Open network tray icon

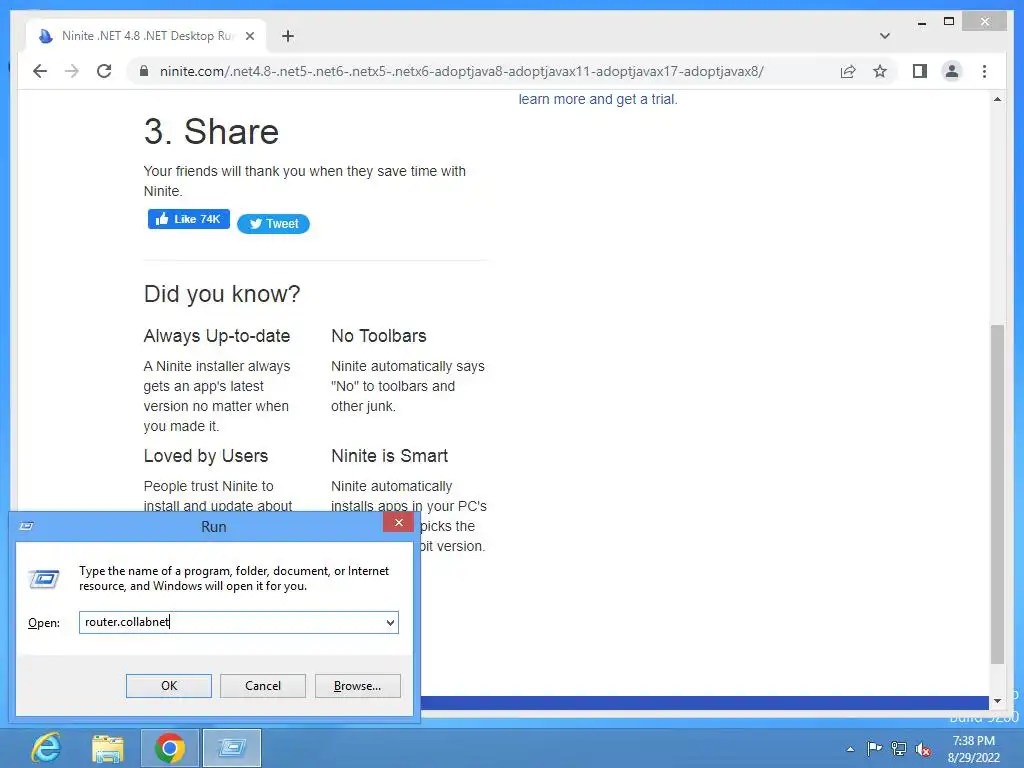click(899, 749)
